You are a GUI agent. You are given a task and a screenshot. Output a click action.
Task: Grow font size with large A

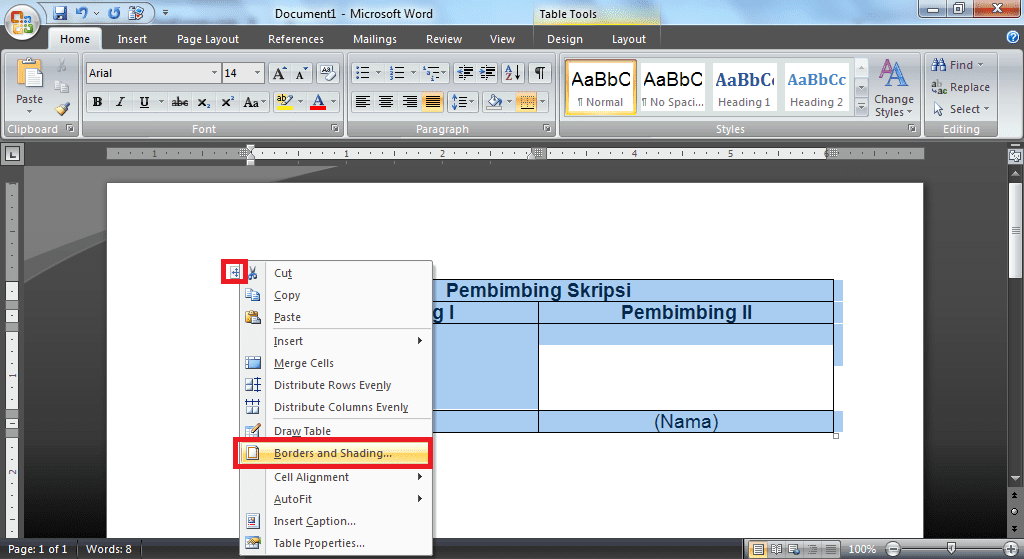point(279,73)
